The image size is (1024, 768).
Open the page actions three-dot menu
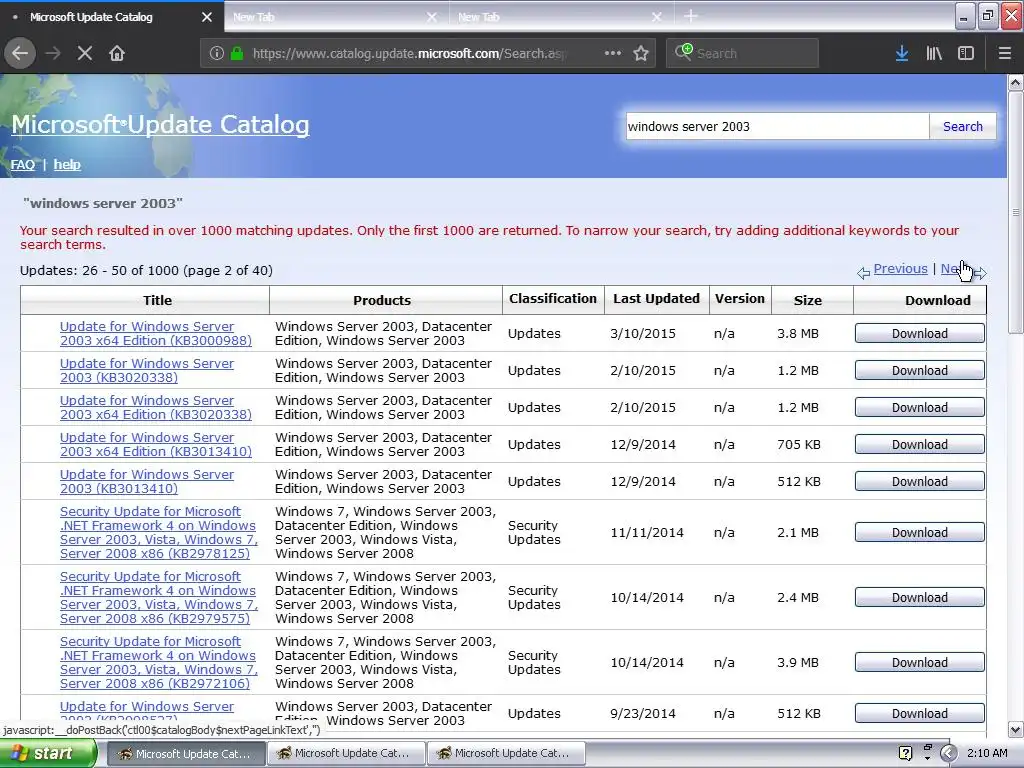click(x=613, y=54)
